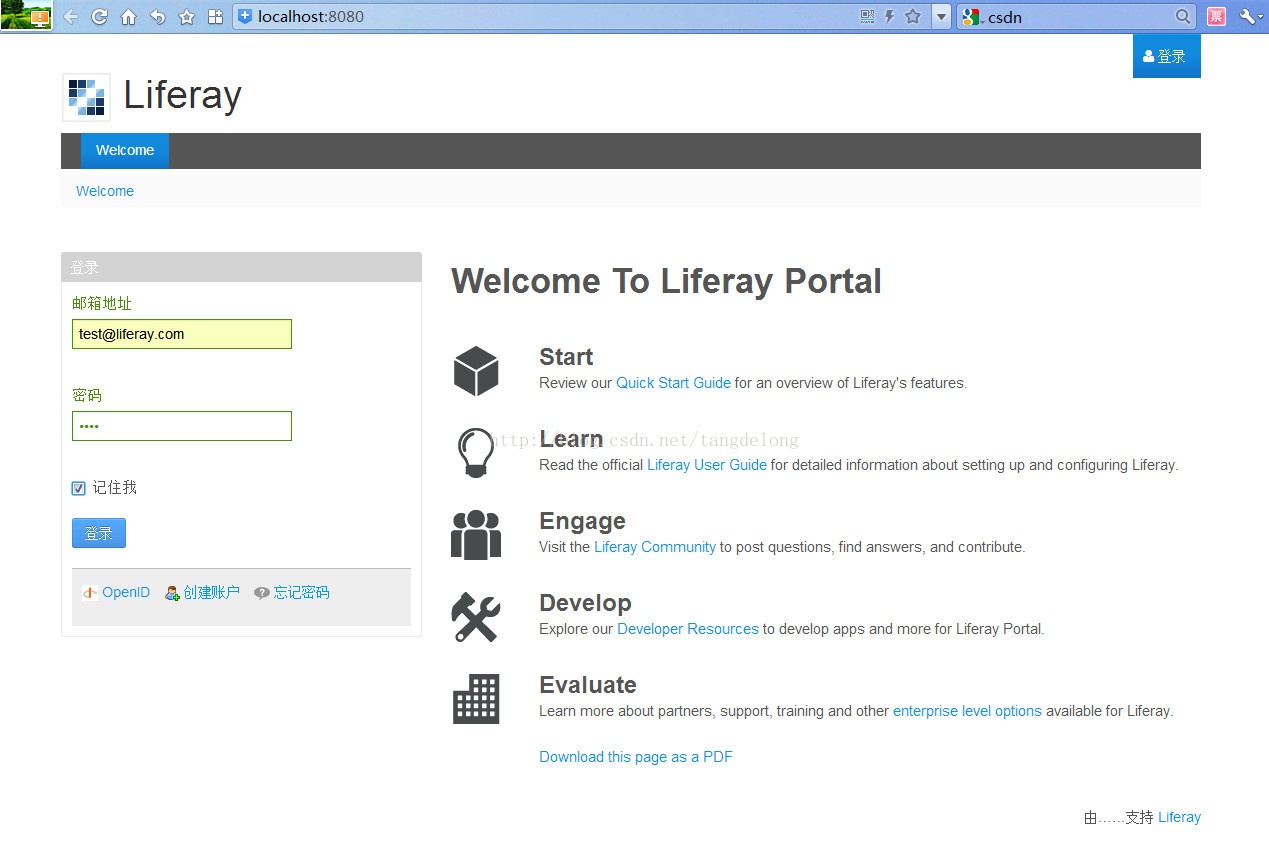Reload the page with refresh icon

pyautogui.click(x=99, y=17)
